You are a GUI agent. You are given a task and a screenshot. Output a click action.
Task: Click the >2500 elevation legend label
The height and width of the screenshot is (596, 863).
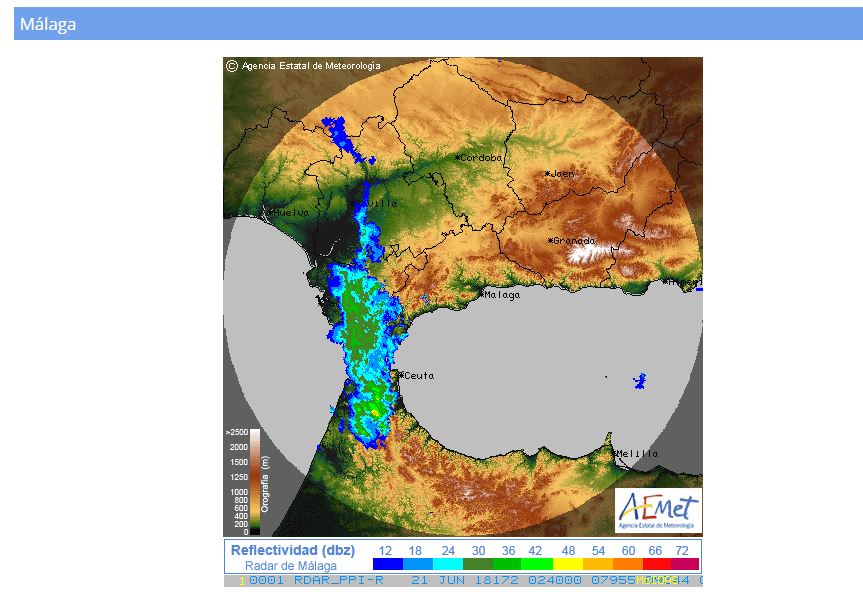point(237,433)
